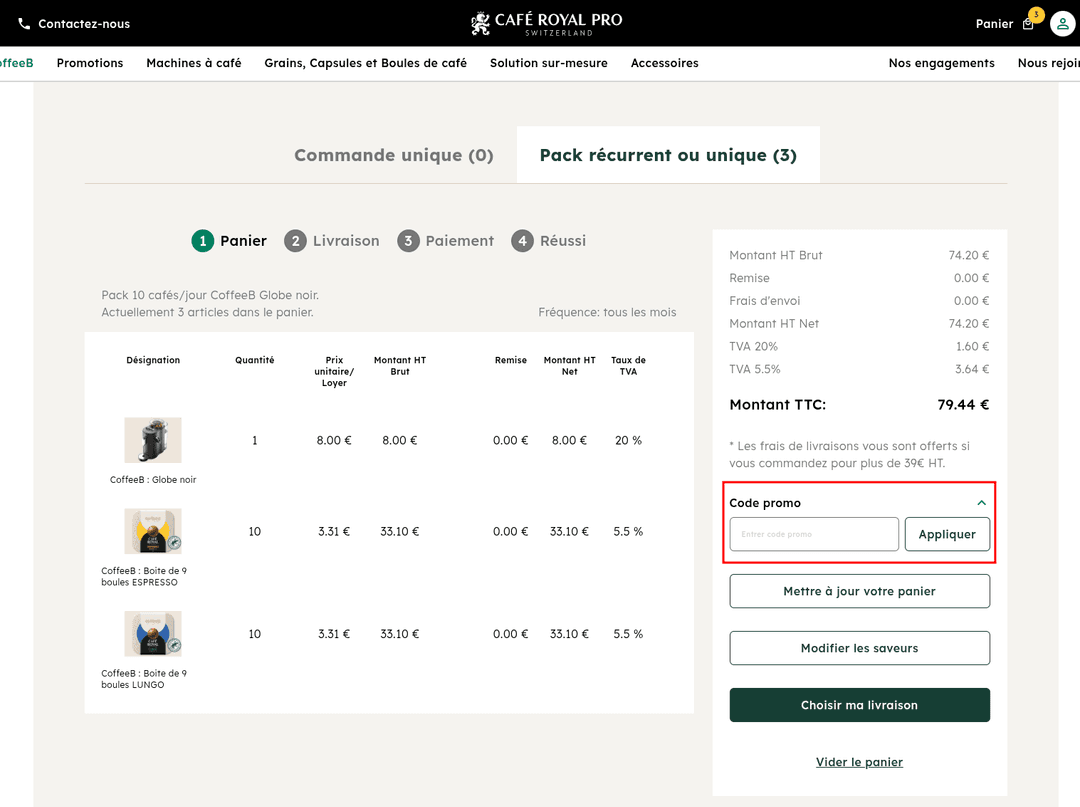Click 'CoffeeB : Boite de 9 boules ESPRESSO' text
The height and width of the screenshot is (807, 1080).
tap(144, 576)
